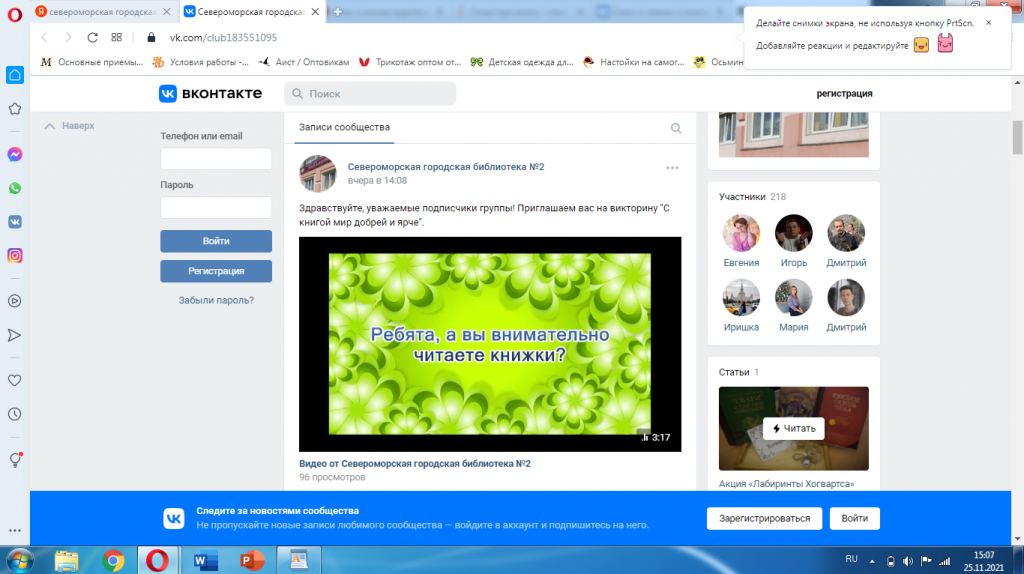This screenshot has height=574, width=1024.
Task: Focus the Телефон или email field
Action: tap(216, 159)
